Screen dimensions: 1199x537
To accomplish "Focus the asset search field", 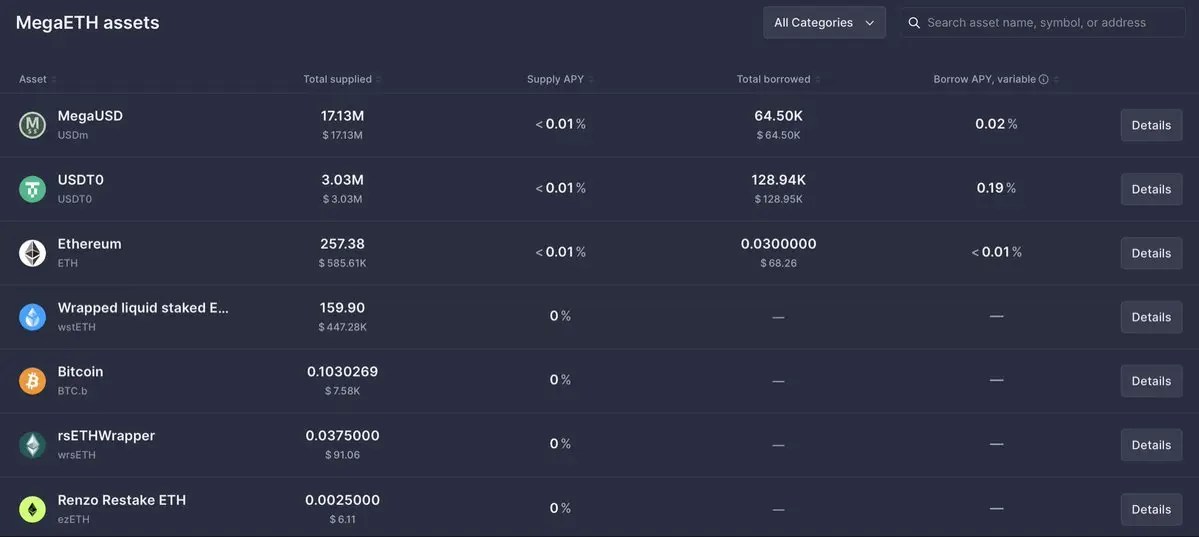I will [1050, 23].
